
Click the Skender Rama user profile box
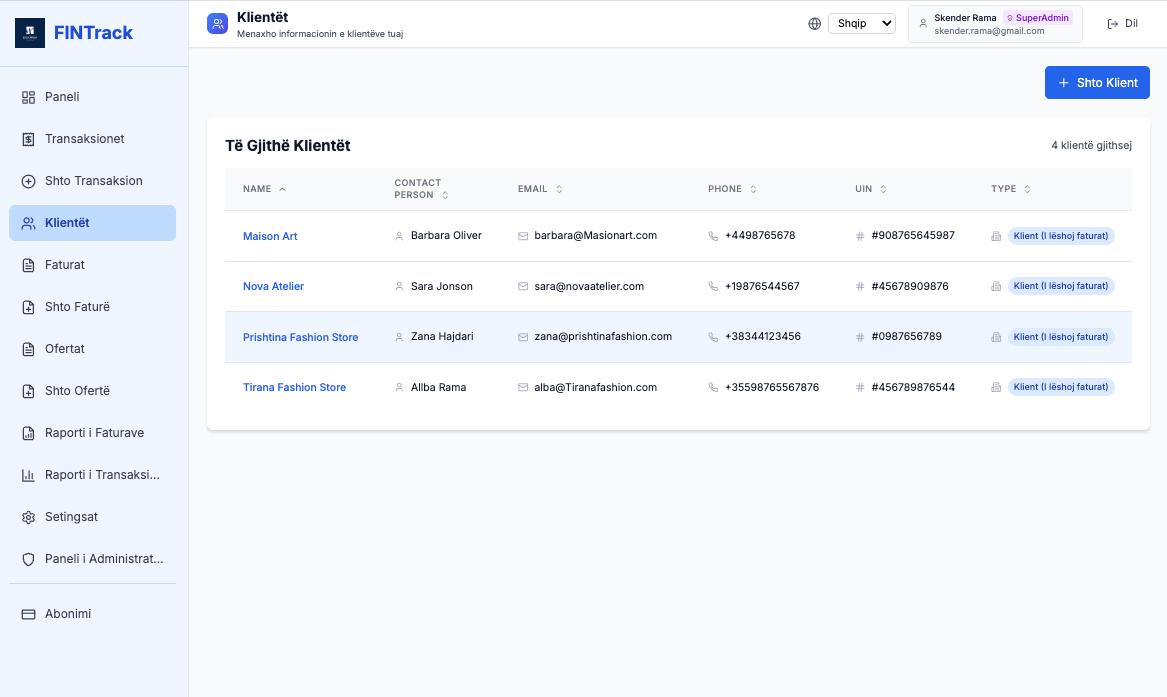(994, 24)
